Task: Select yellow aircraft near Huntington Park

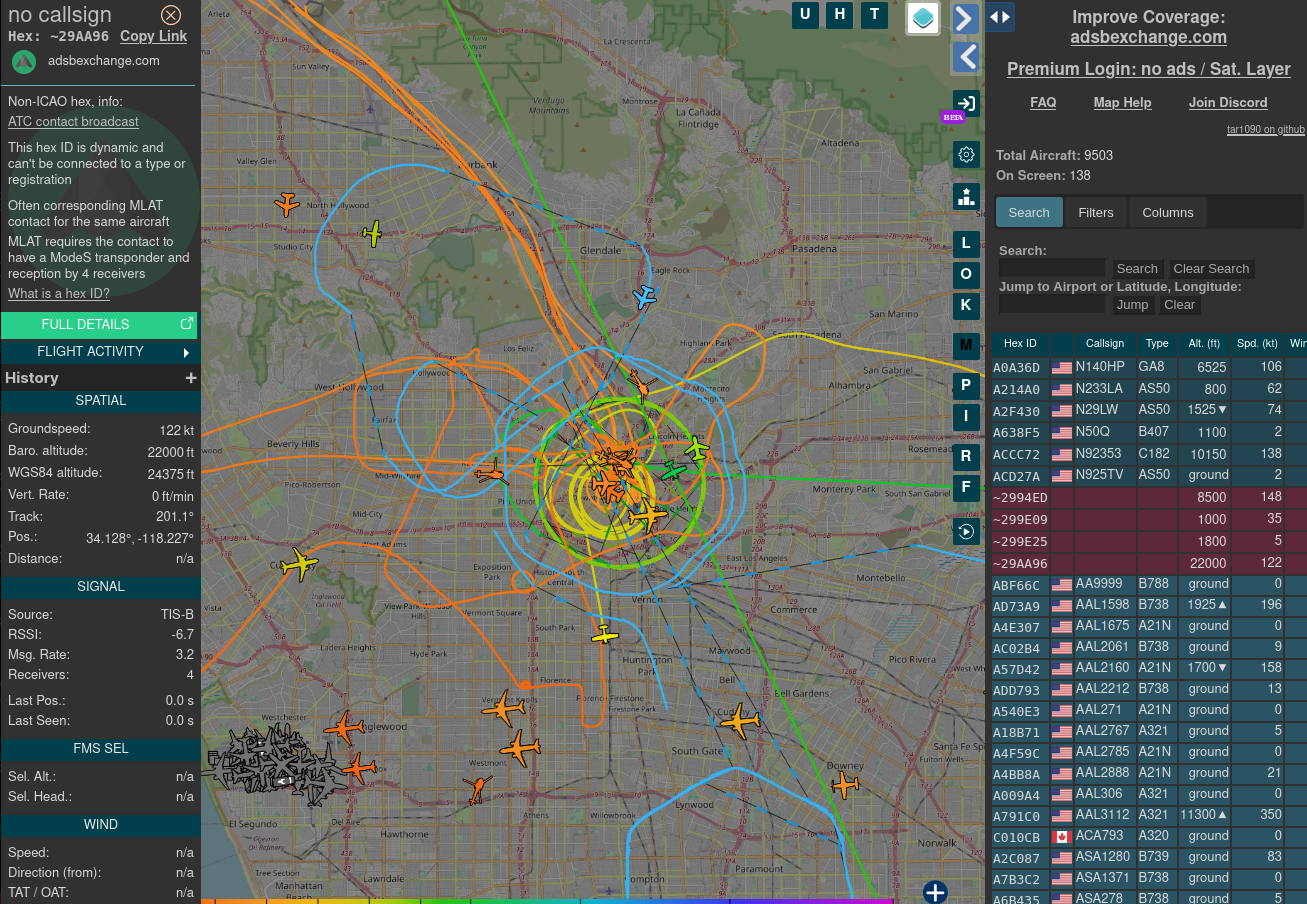Action: click(x=604, y=634)
